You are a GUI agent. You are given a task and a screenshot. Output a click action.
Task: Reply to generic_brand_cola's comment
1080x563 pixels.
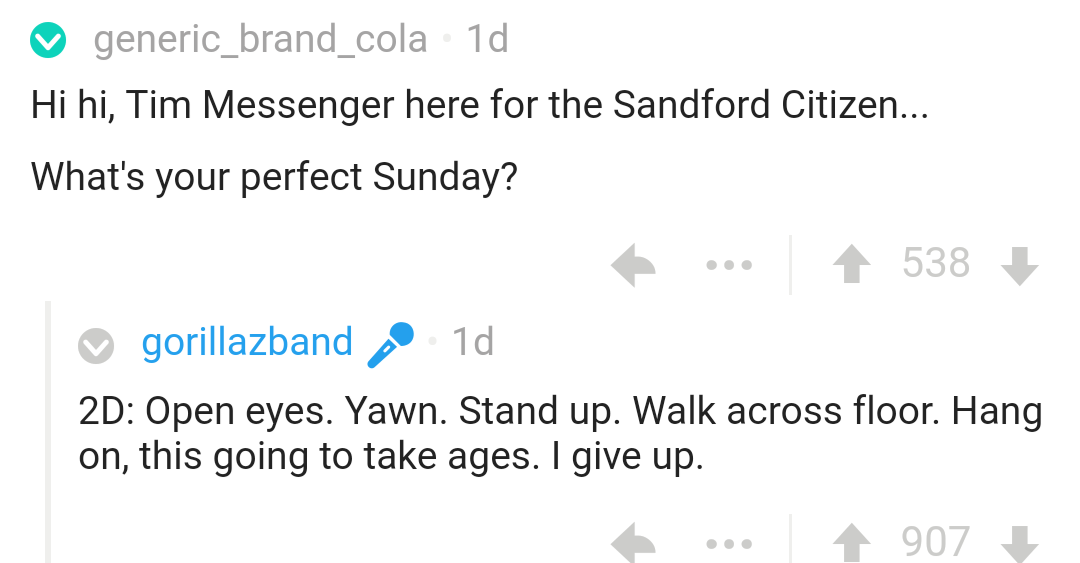[633, 266]
